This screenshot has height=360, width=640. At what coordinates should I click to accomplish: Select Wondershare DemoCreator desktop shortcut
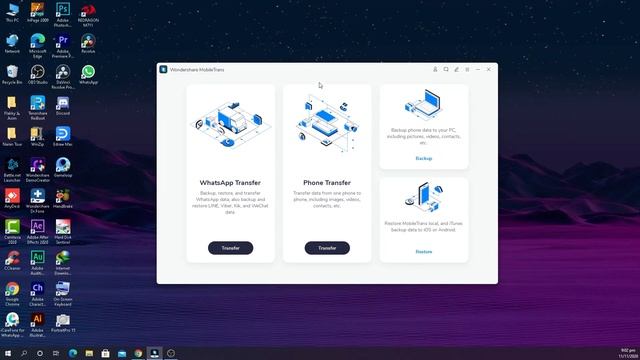point(38,170)
